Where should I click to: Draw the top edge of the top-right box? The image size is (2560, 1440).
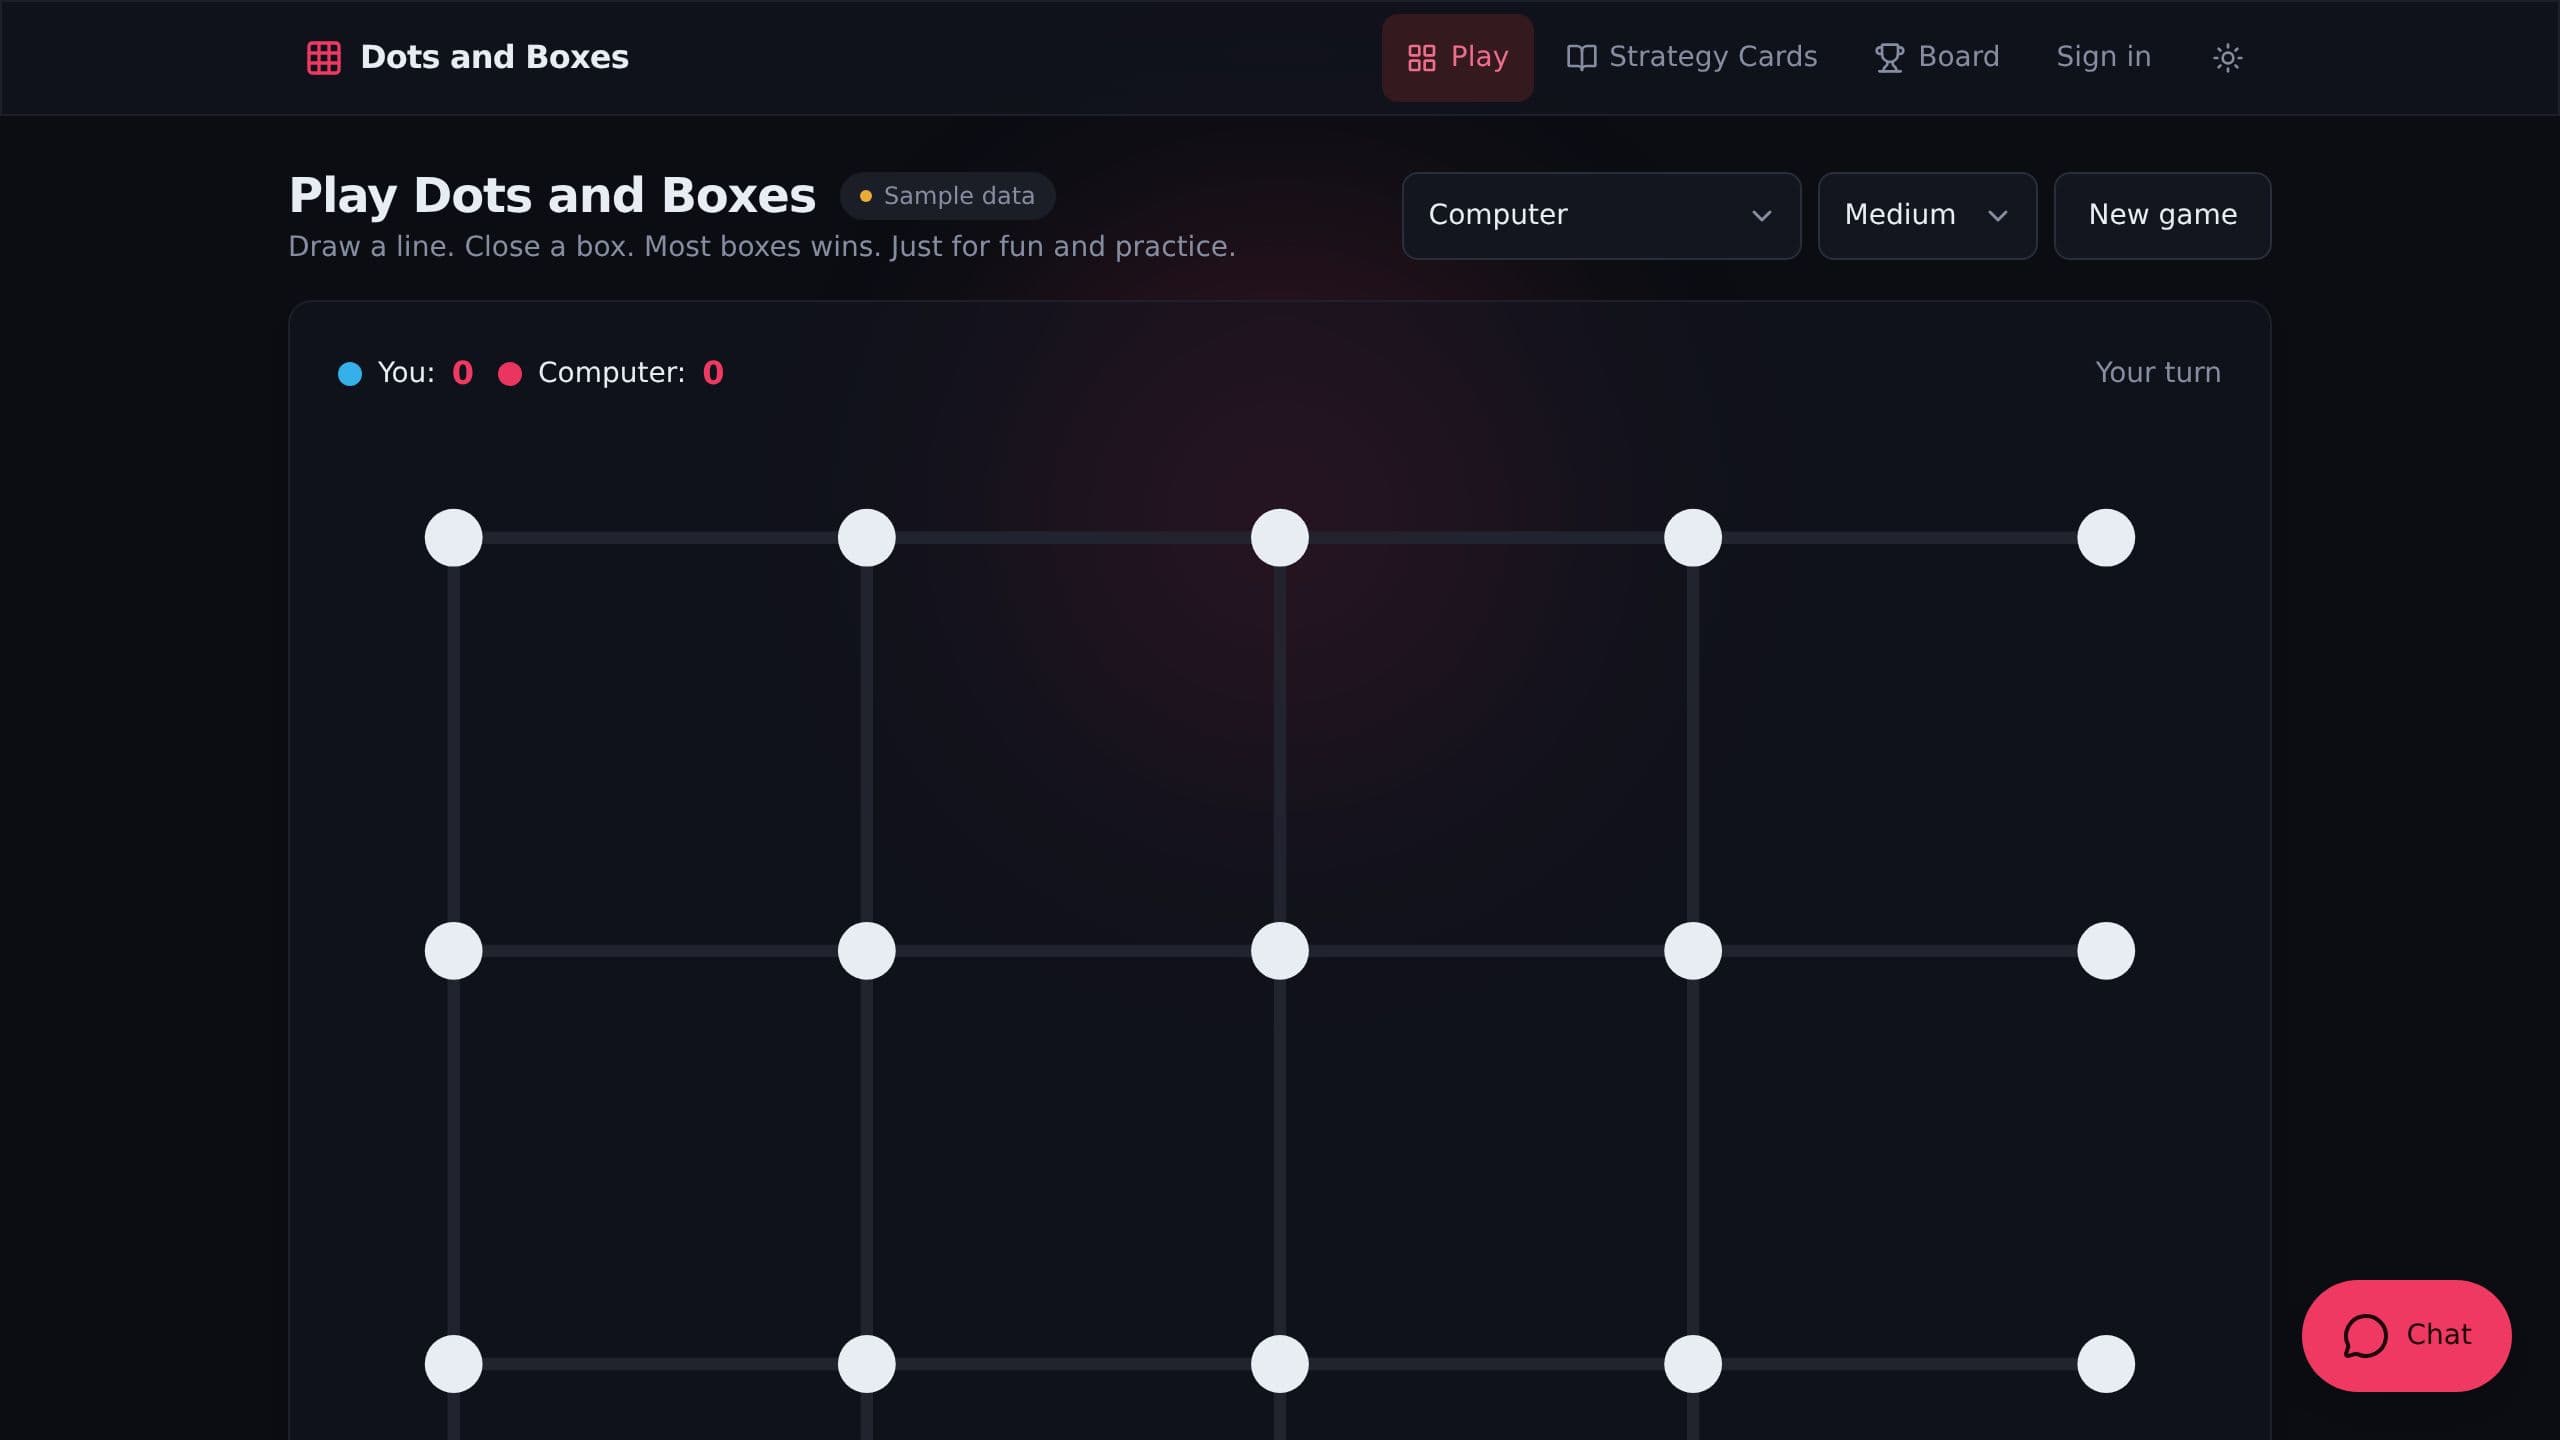1899,538
